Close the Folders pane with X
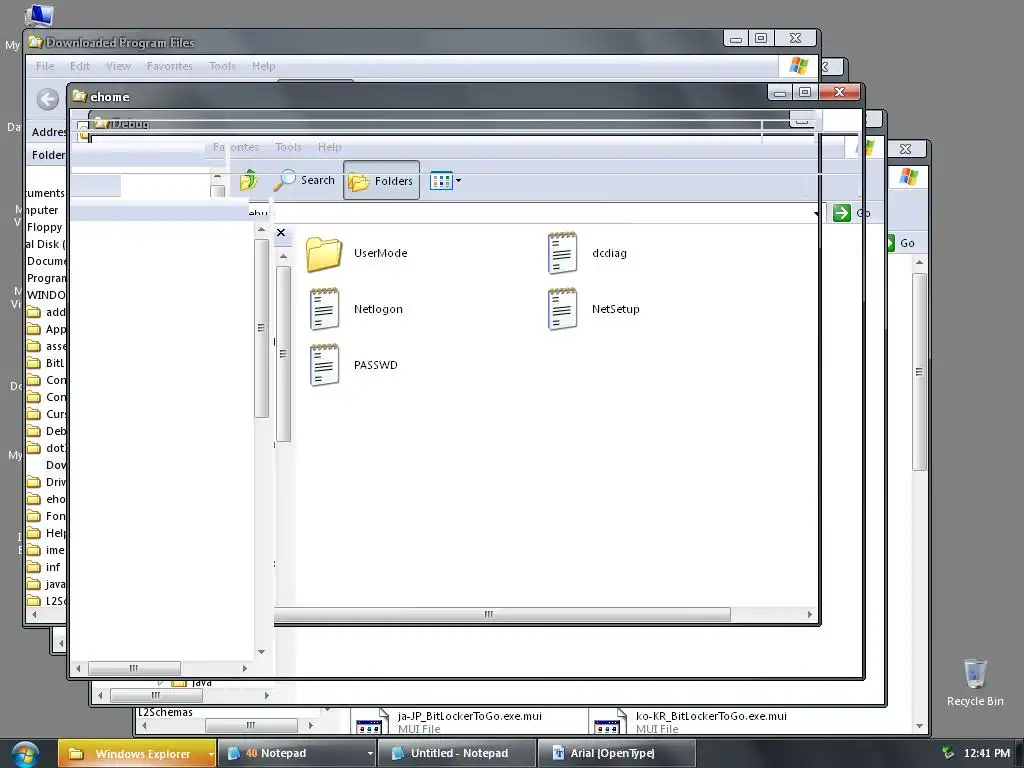 (281, 232)
